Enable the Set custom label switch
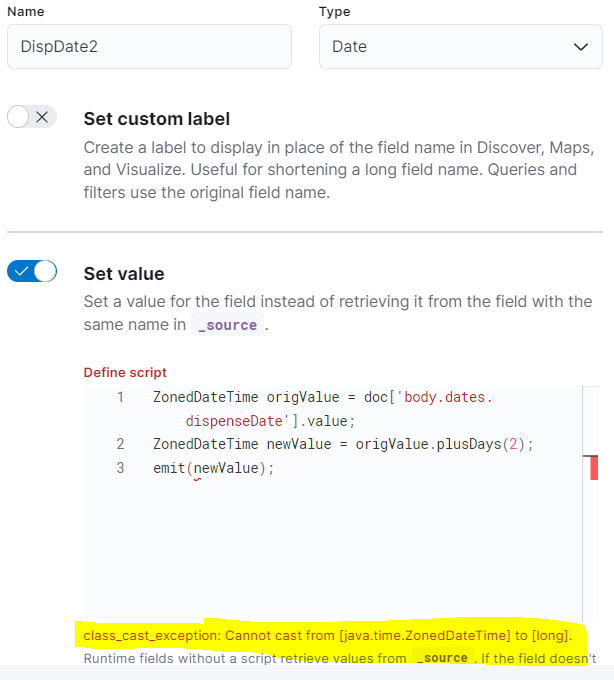The image size is (614, 680). pos(32,117)
